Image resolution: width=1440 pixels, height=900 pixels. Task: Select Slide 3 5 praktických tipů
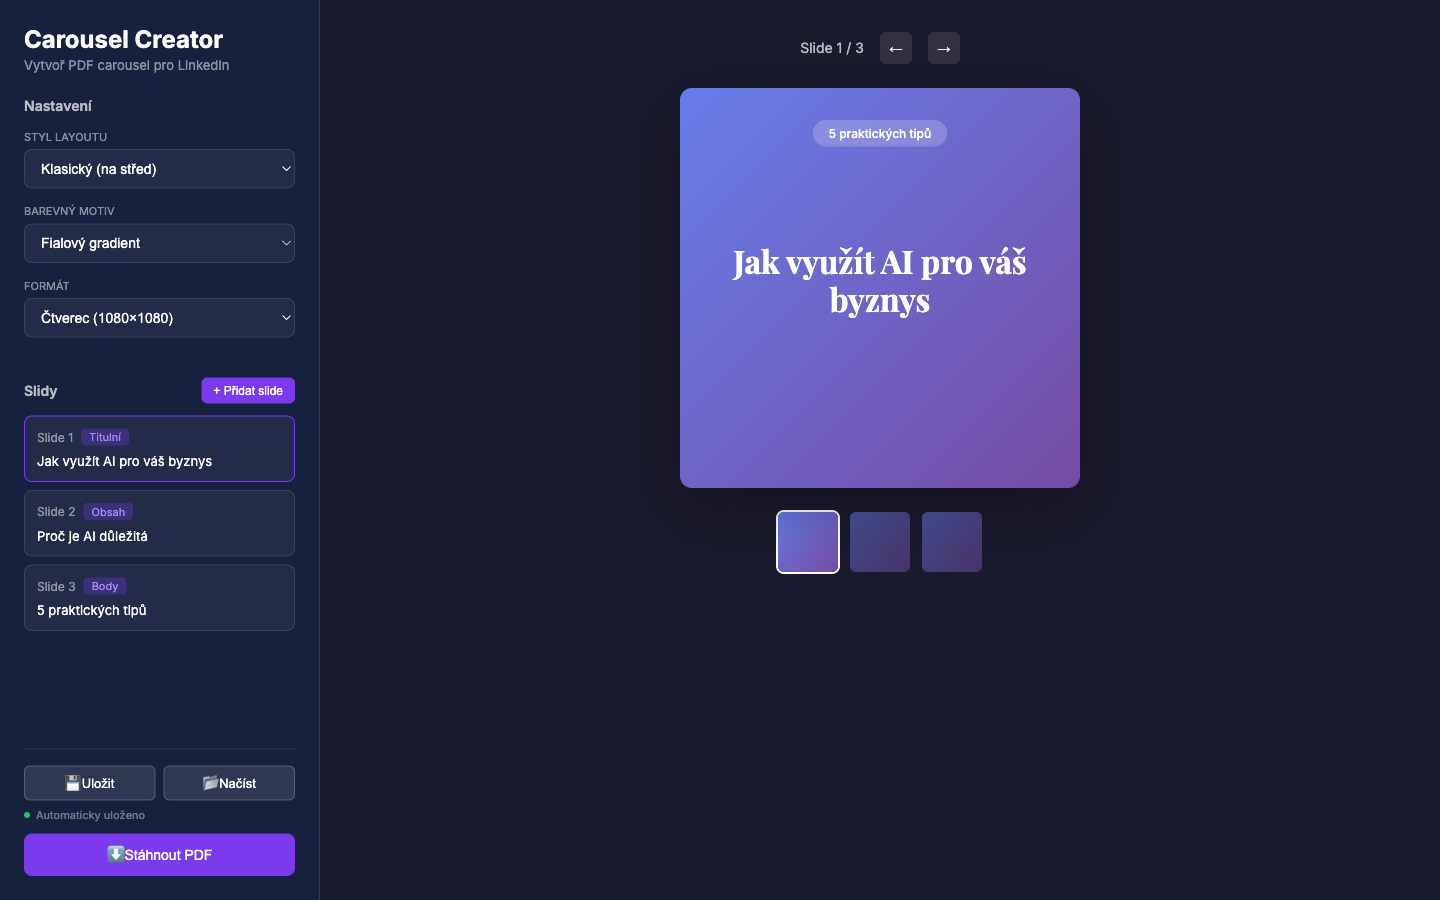[x=159, y=597]
